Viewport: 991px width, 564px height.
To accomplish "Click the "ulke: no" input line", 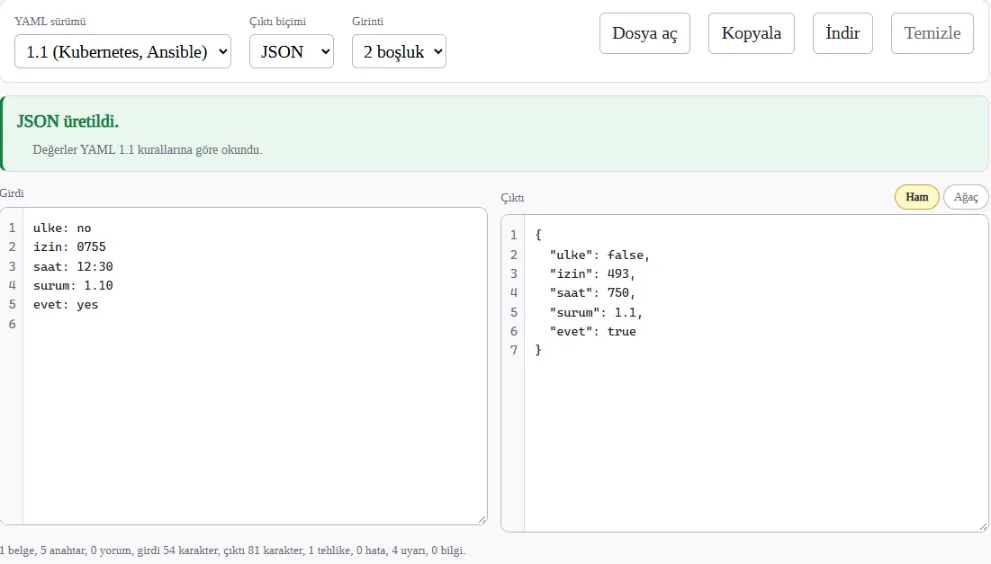I will click(x=62, y=228).
